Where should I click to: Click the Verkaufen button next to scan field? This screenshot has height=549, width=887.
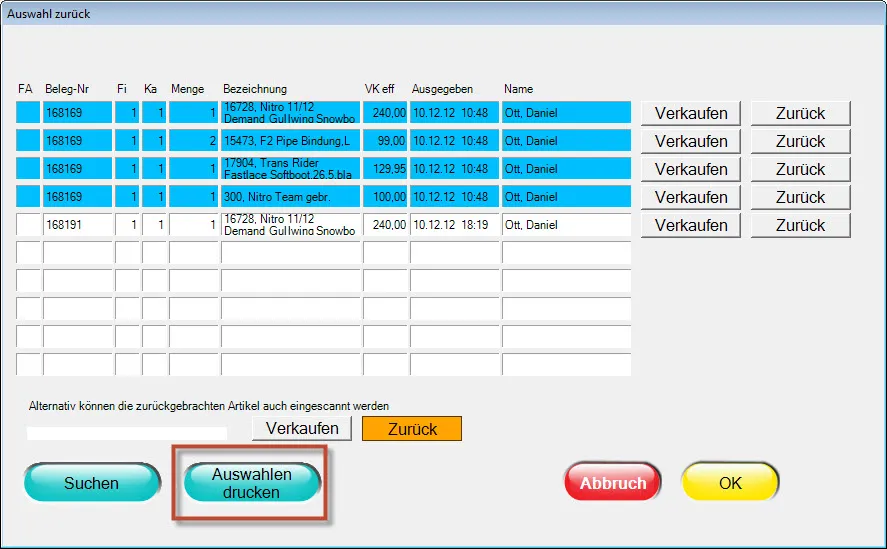coord(302,429)
